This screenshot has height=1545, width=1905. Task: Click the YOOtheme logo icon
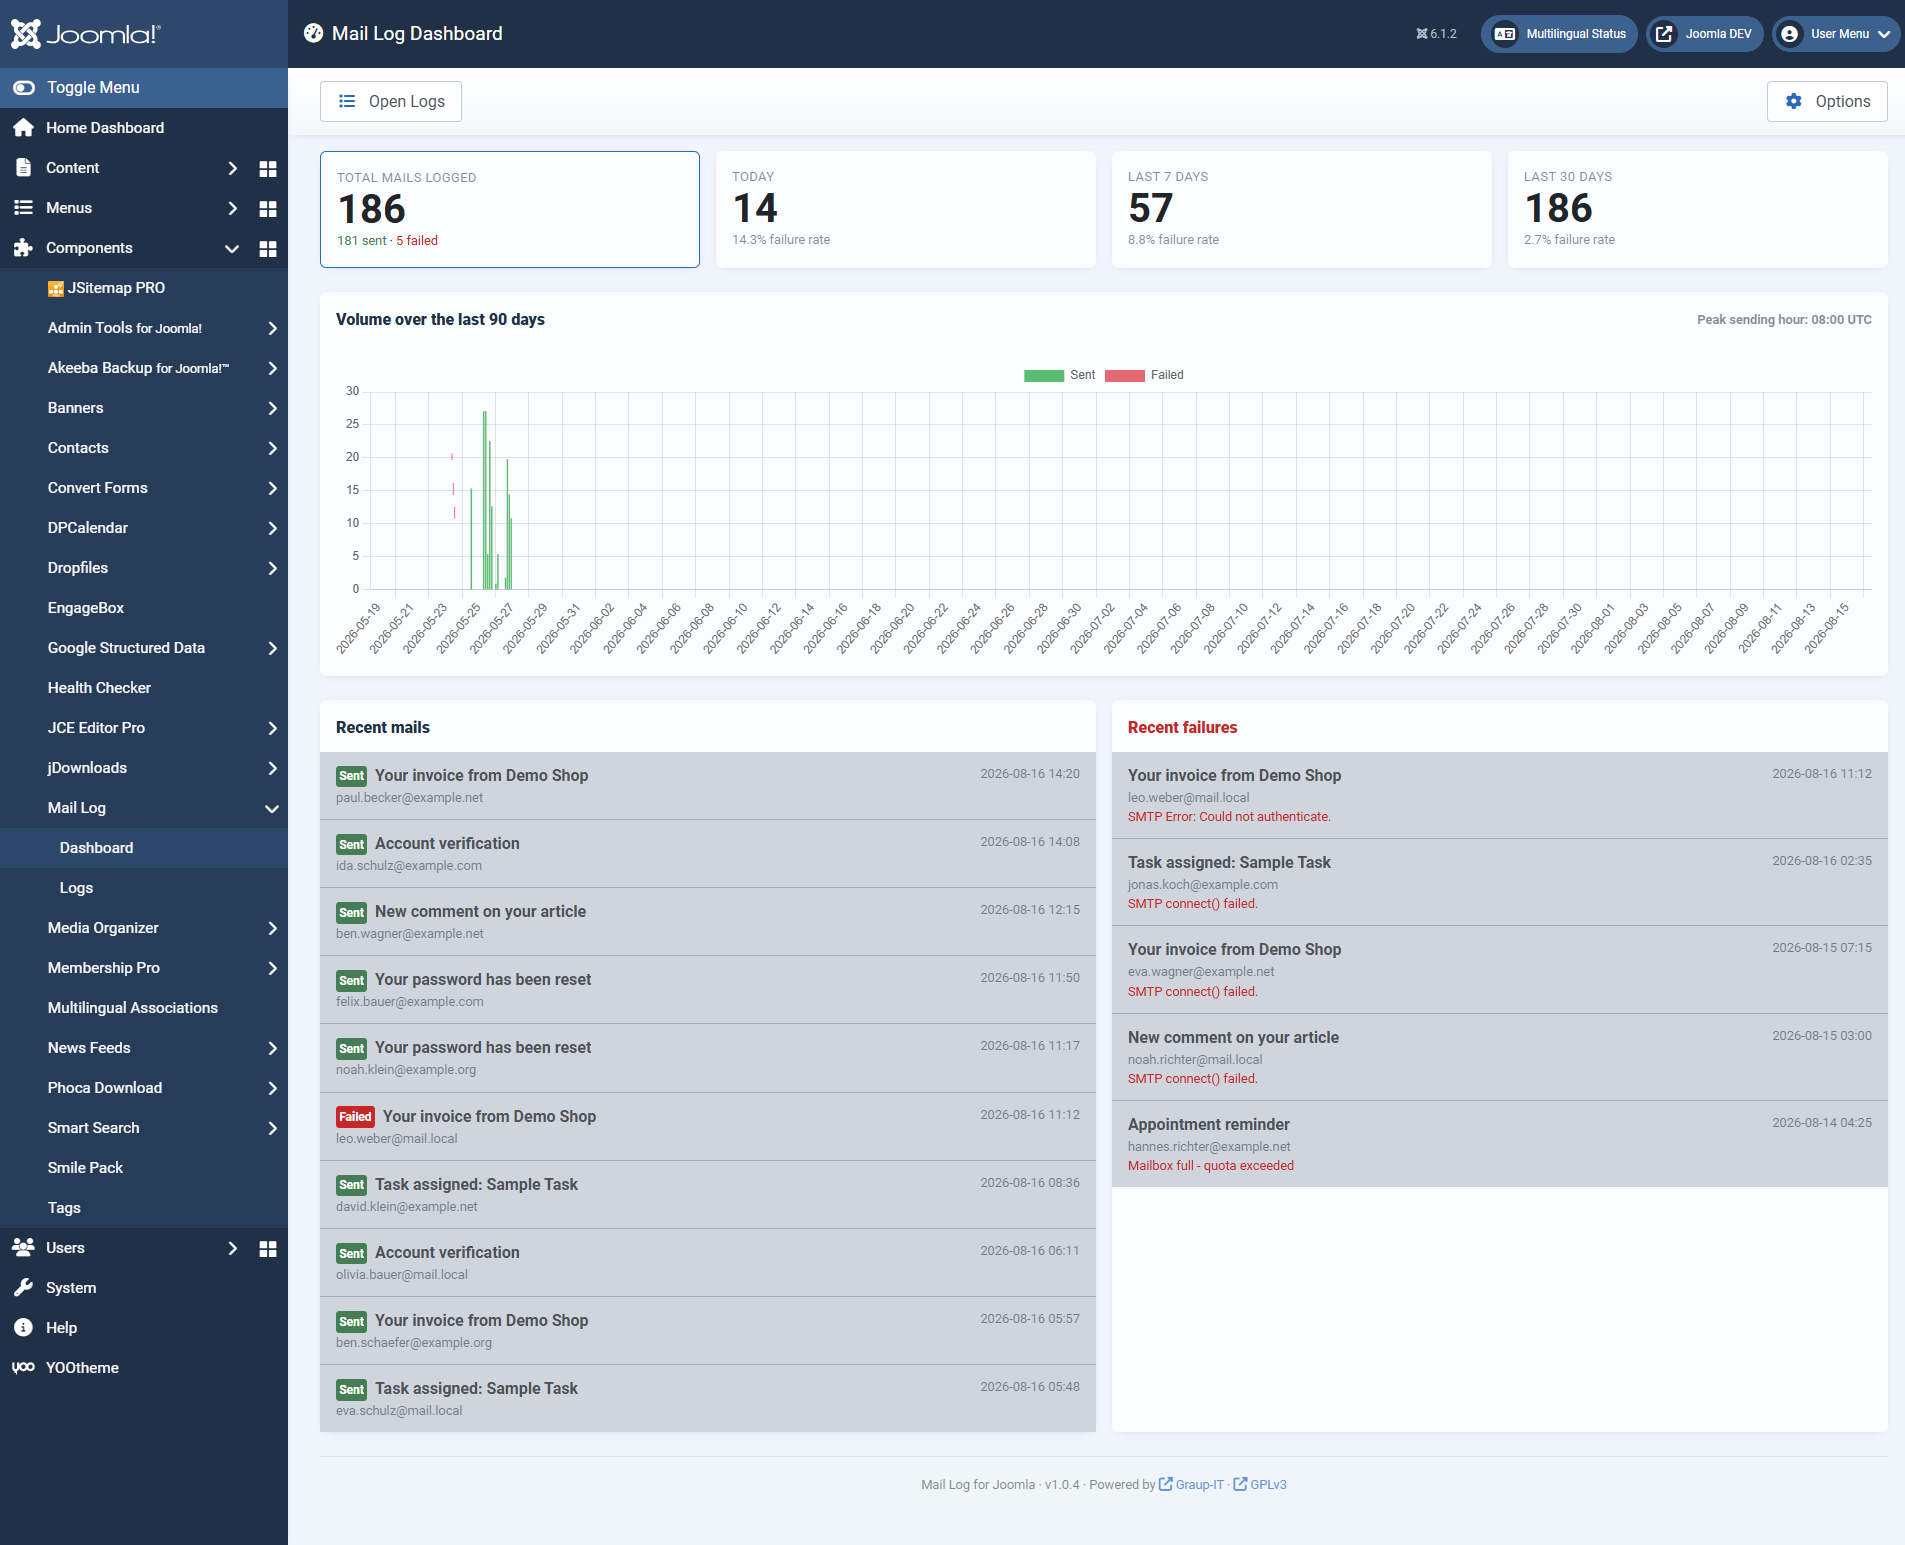[x=23, y=1367]
